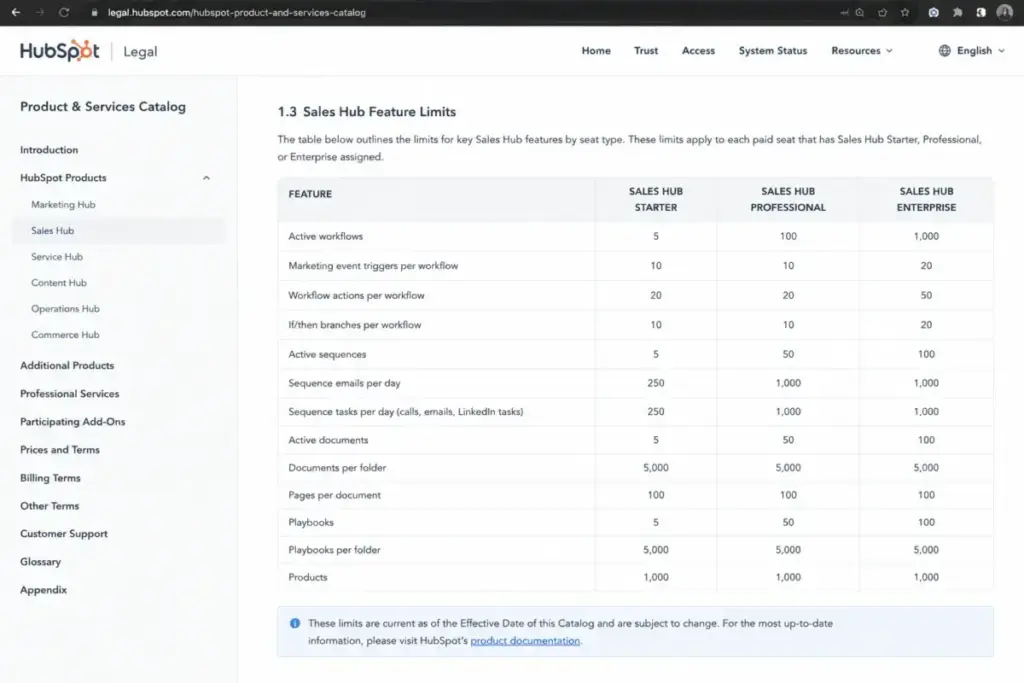
Task: Click the HubSpot logo
Action: tap(59, 51)
